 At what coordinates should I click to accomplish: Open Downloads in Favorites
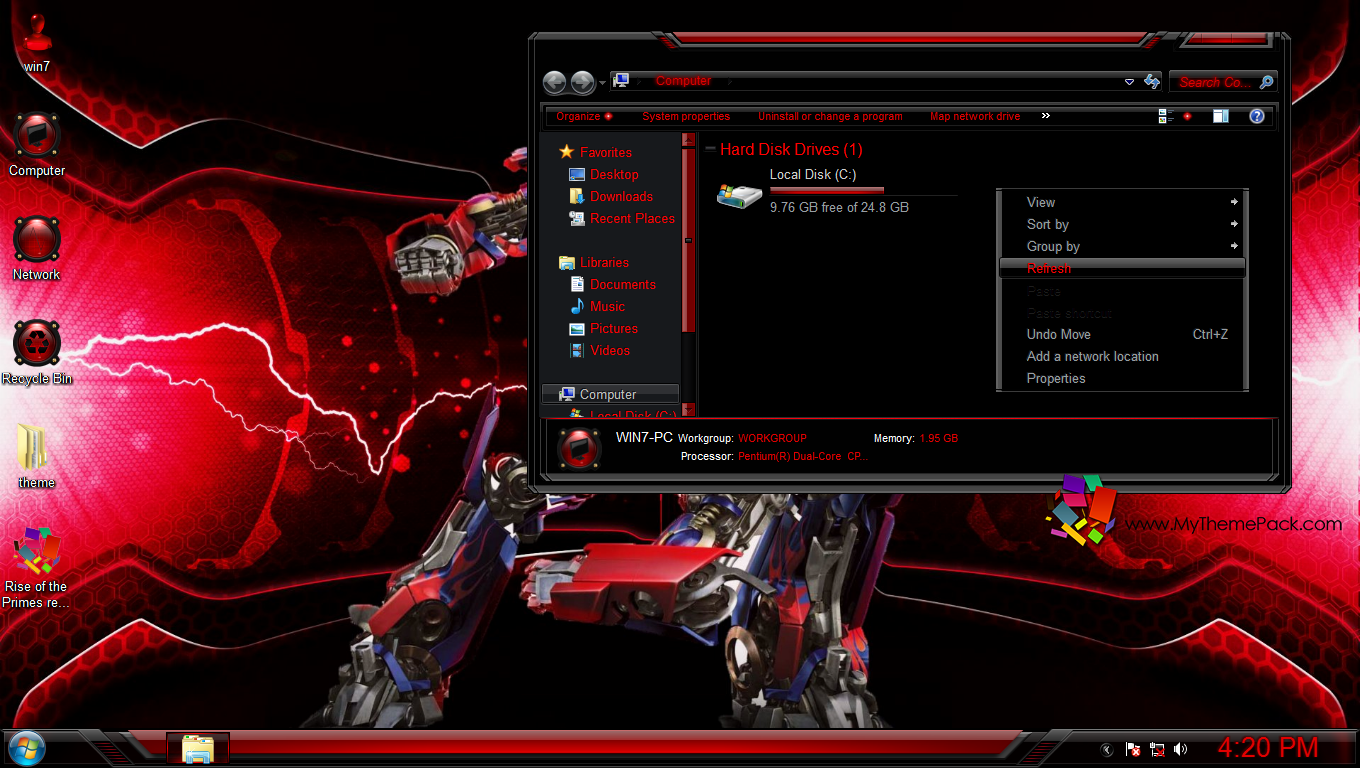coord(611,196)
